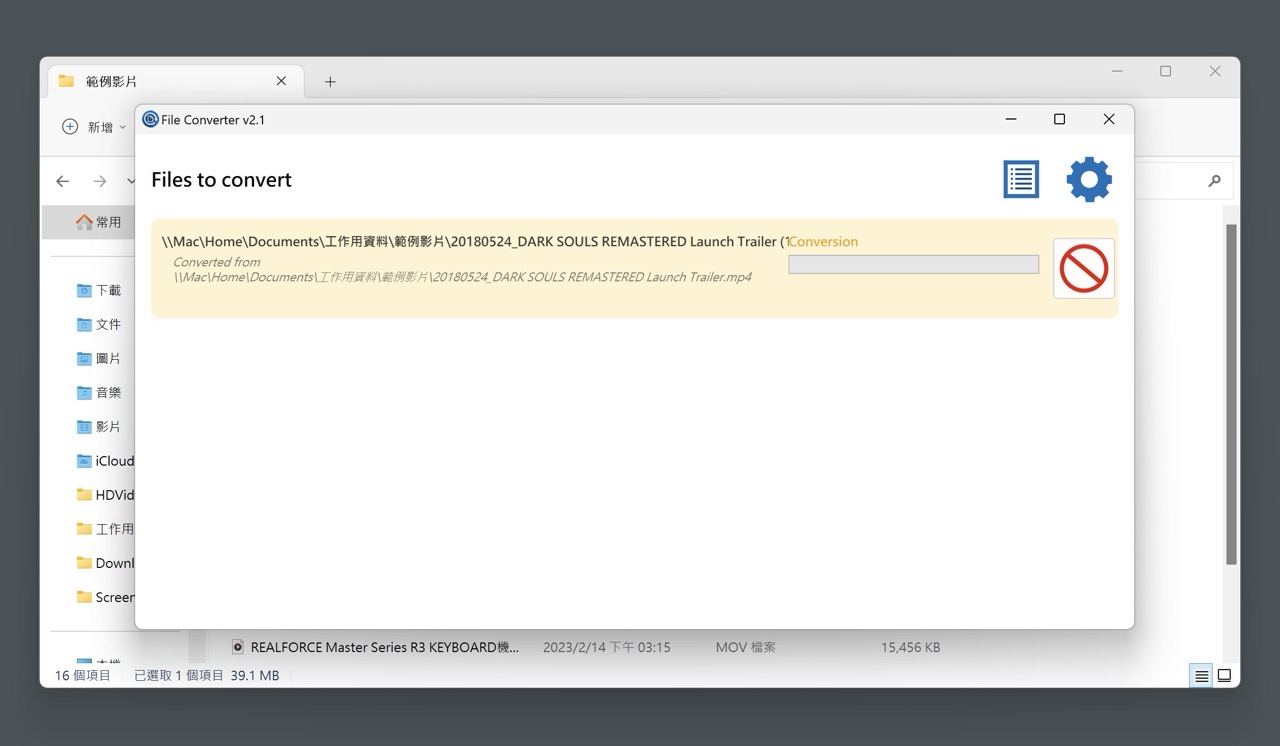Click the conversion progress bar
The height and width of the screenshot is (746, 1280).
pos(913,264)
